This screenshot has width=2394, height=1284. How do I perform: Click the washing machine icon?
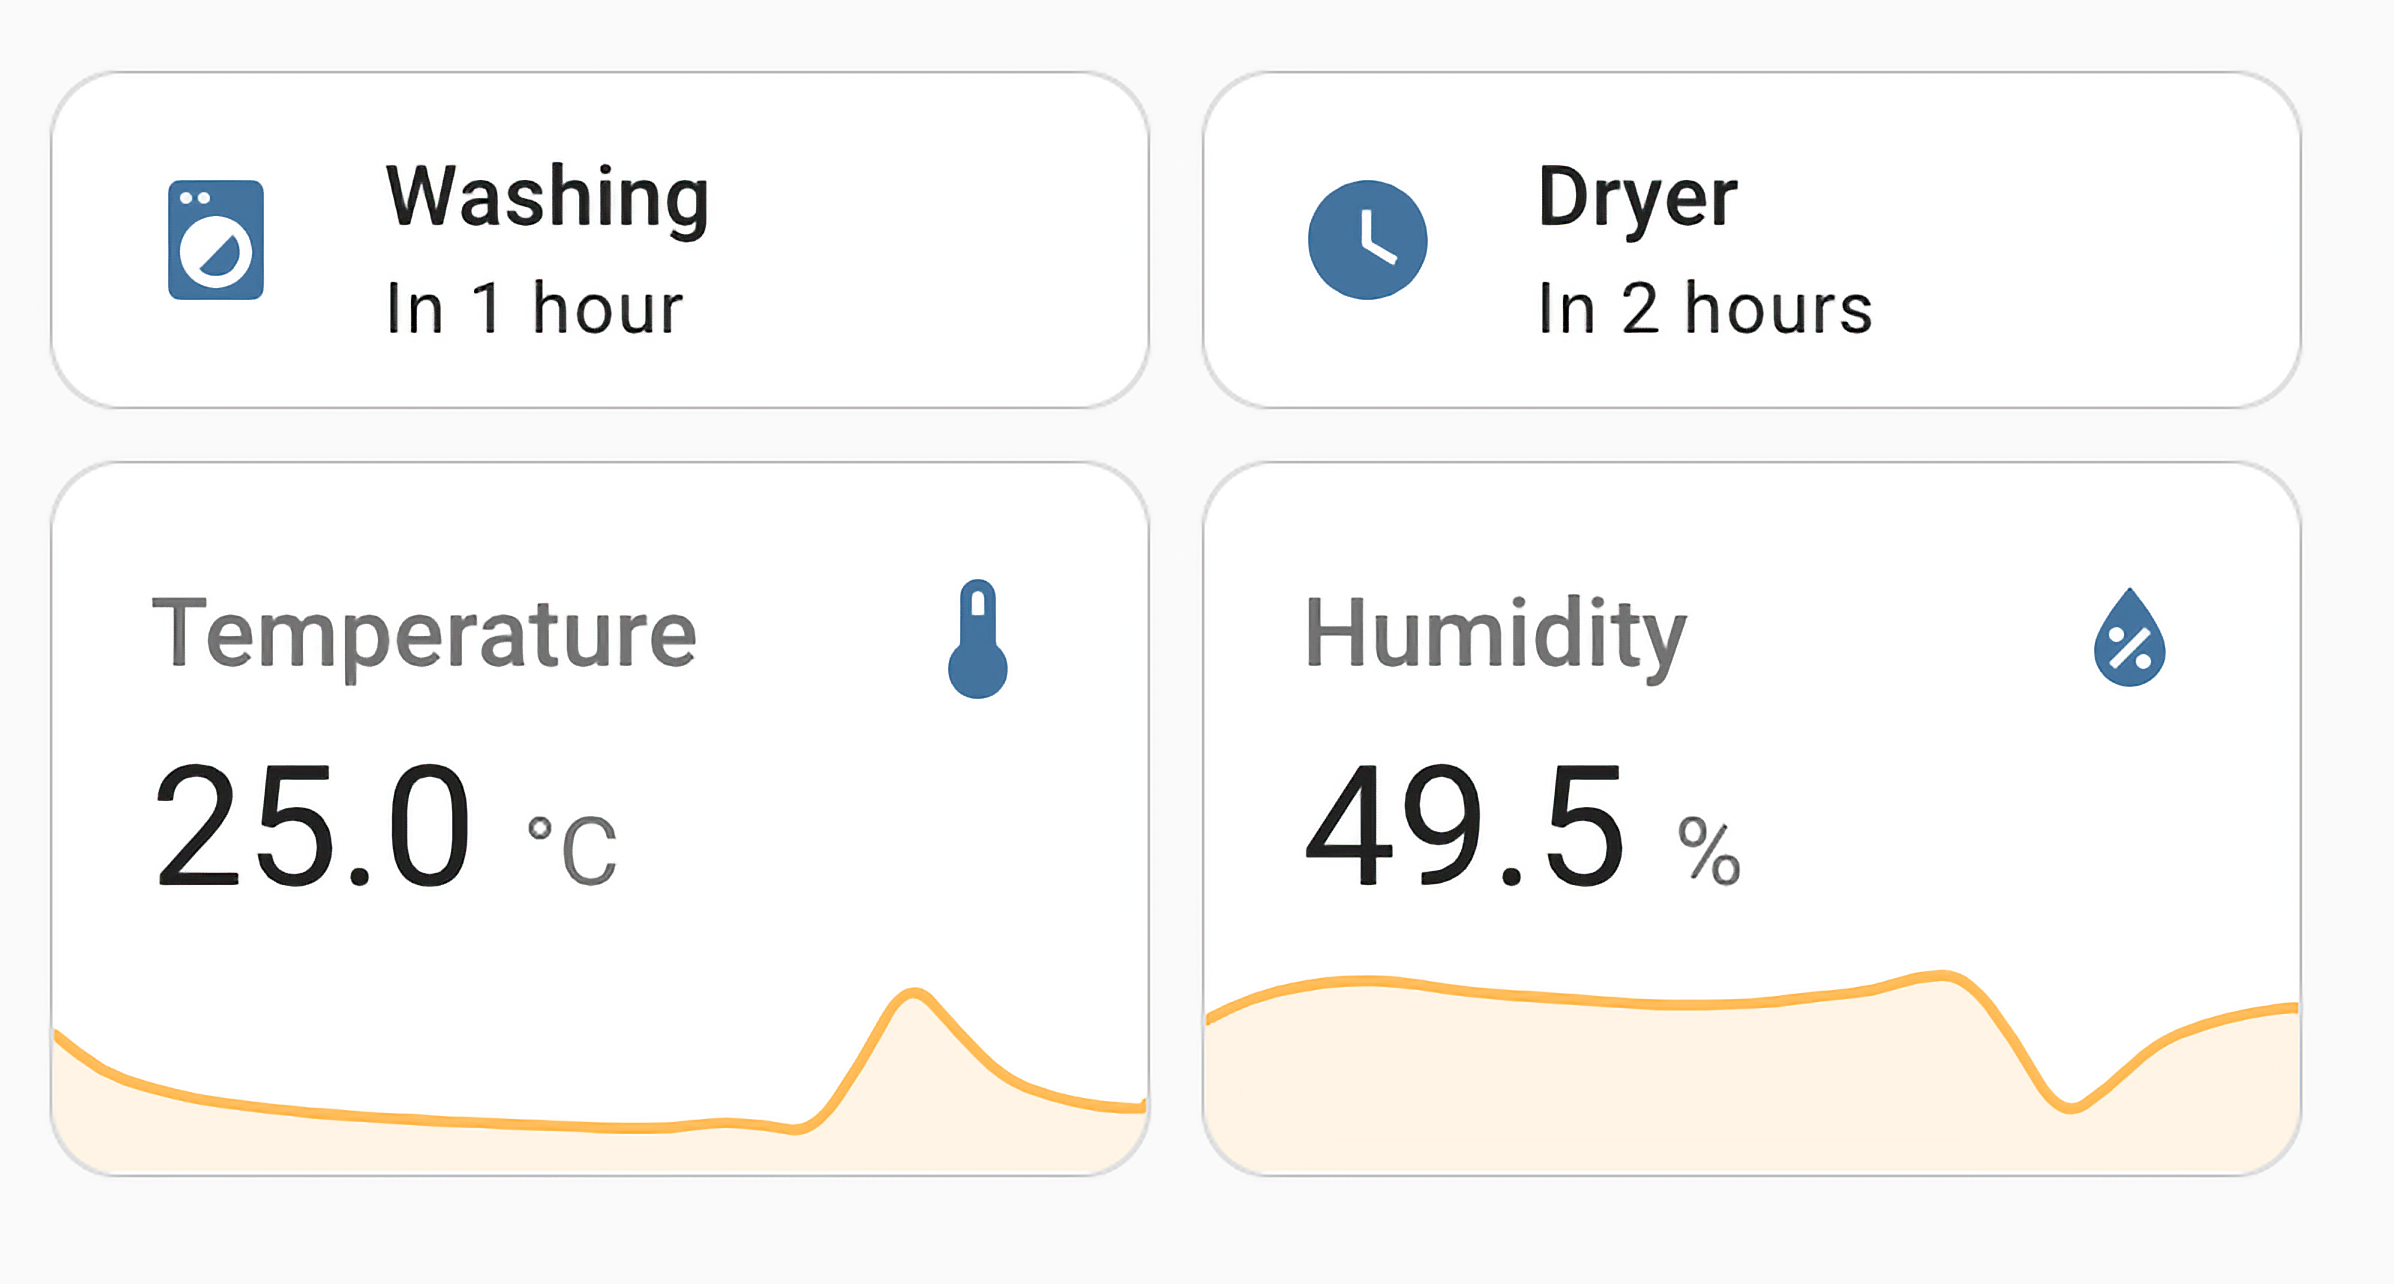click(x=216, y=240)
